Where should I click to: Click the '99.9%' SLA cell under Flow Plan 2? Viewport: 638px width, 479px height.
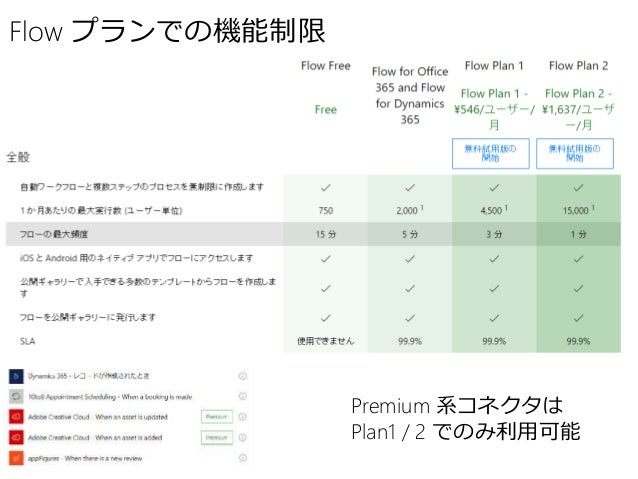tap(578, 341)
